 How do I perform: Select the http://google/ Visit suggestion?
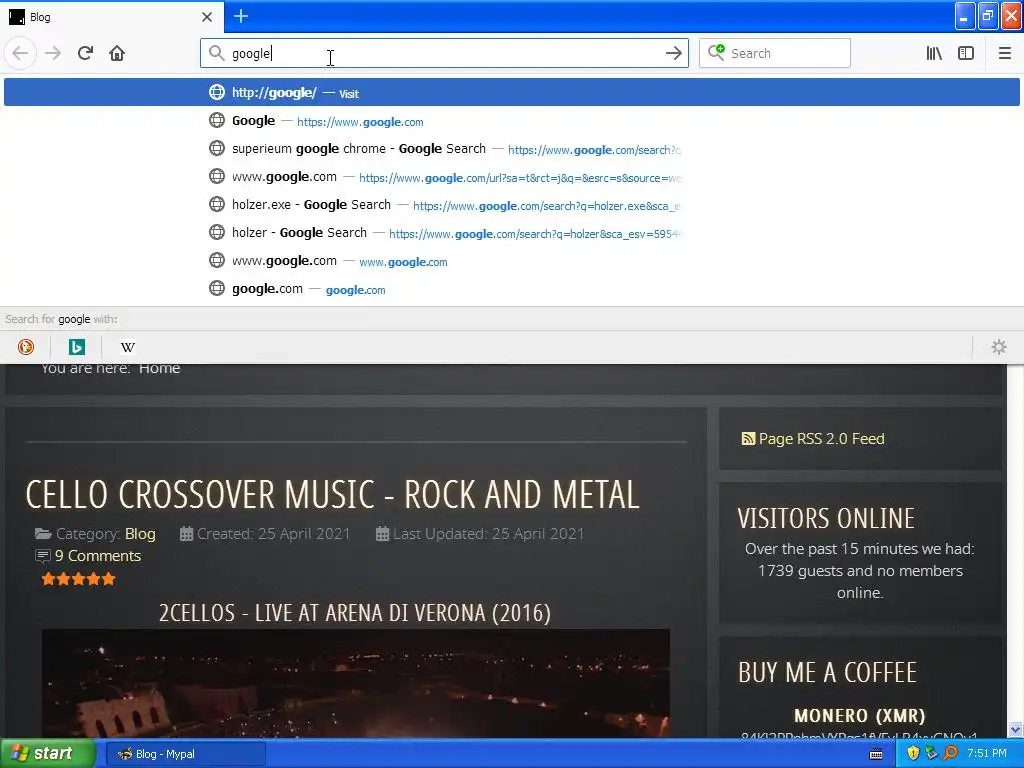[x=512, y=92]
